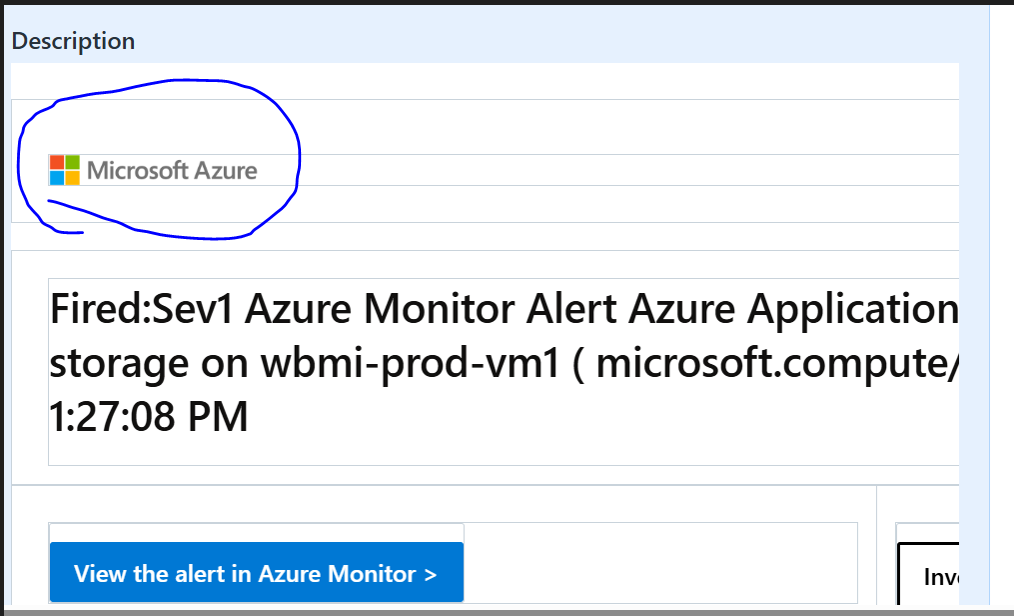Image resolution: width=1014 pixels, height=616 pixels.
Task: Click the blue square of the Microsoft logo
Action: tap(57, 178)
